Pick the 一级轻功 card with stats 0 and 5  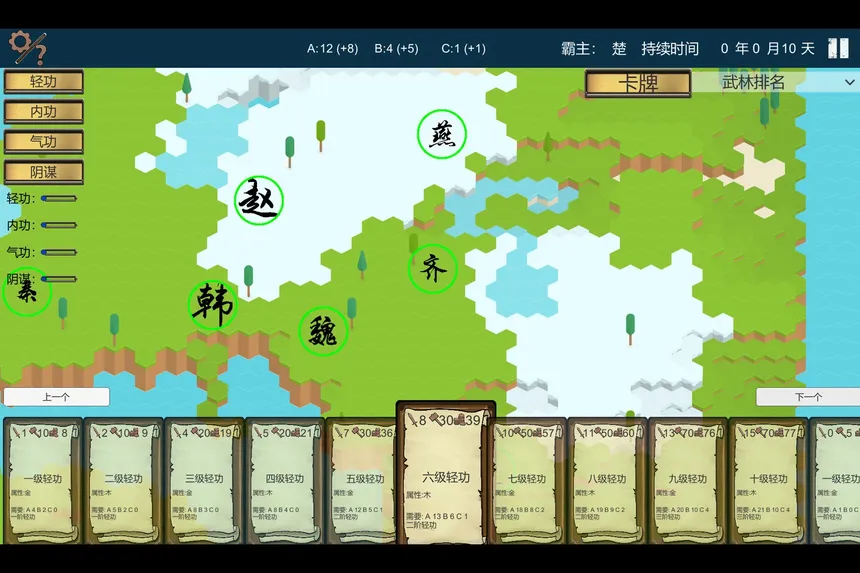[x=835, y=481]
